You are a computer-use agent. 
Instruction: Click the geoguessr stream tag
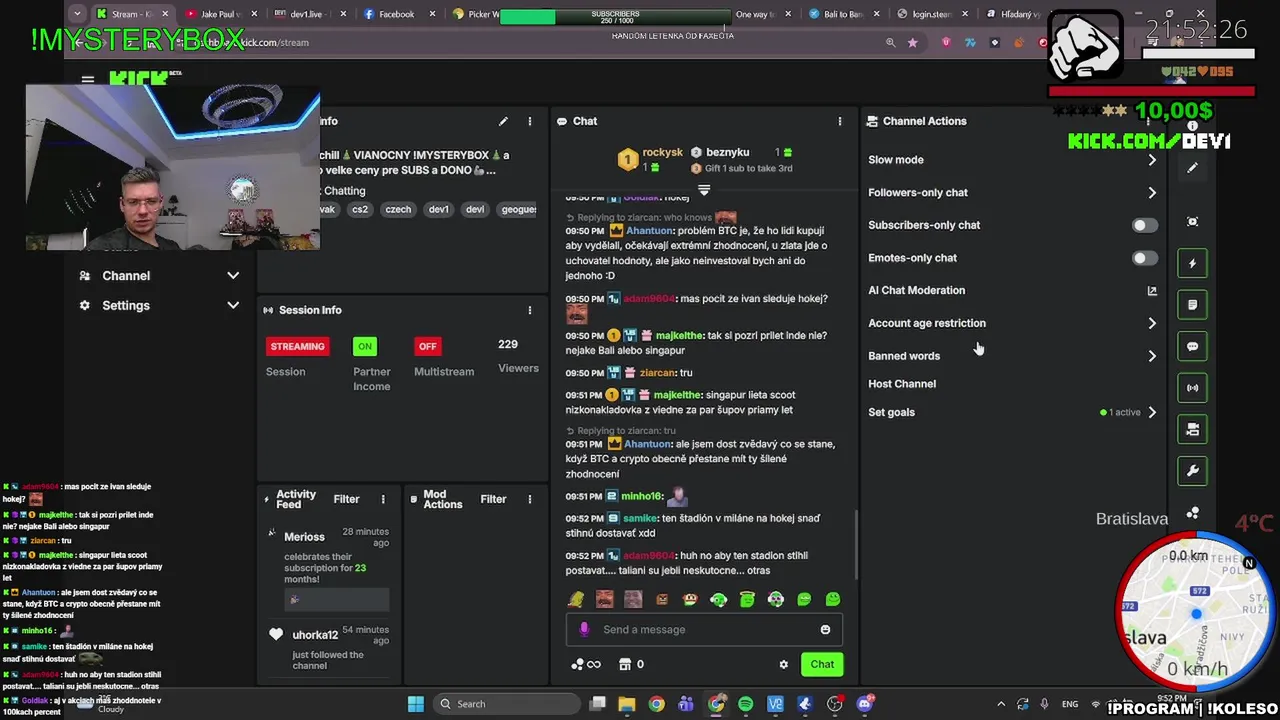519,210
